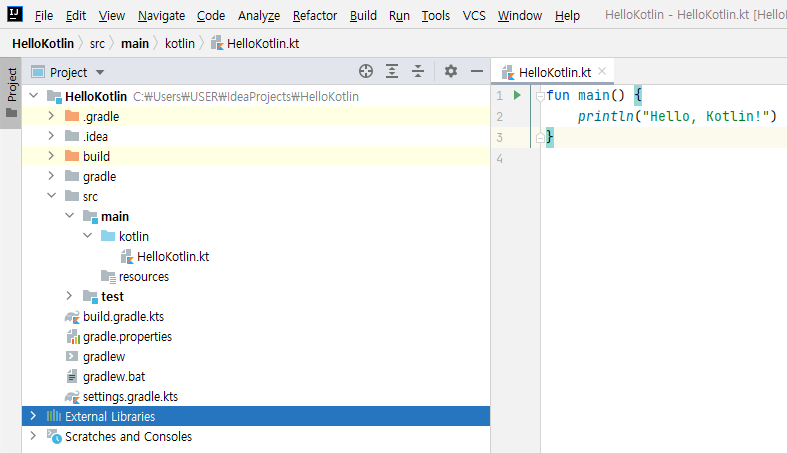Click the .idea folder icon
Viewport: 787px width, 453px height.
72,136
